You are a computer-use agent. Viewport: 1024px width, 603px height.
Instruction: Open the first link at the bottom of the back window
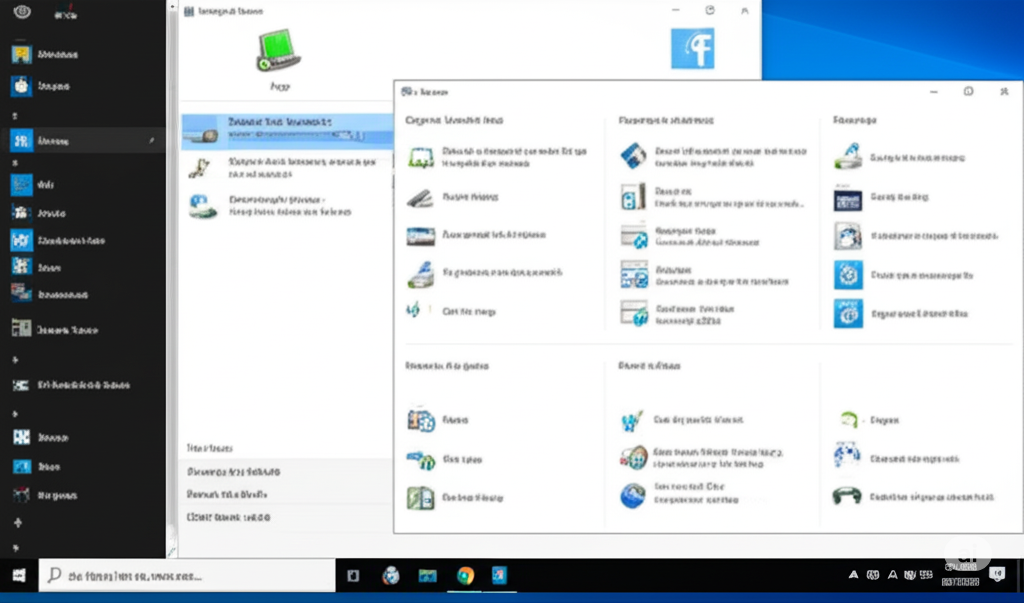pos(233,472)
